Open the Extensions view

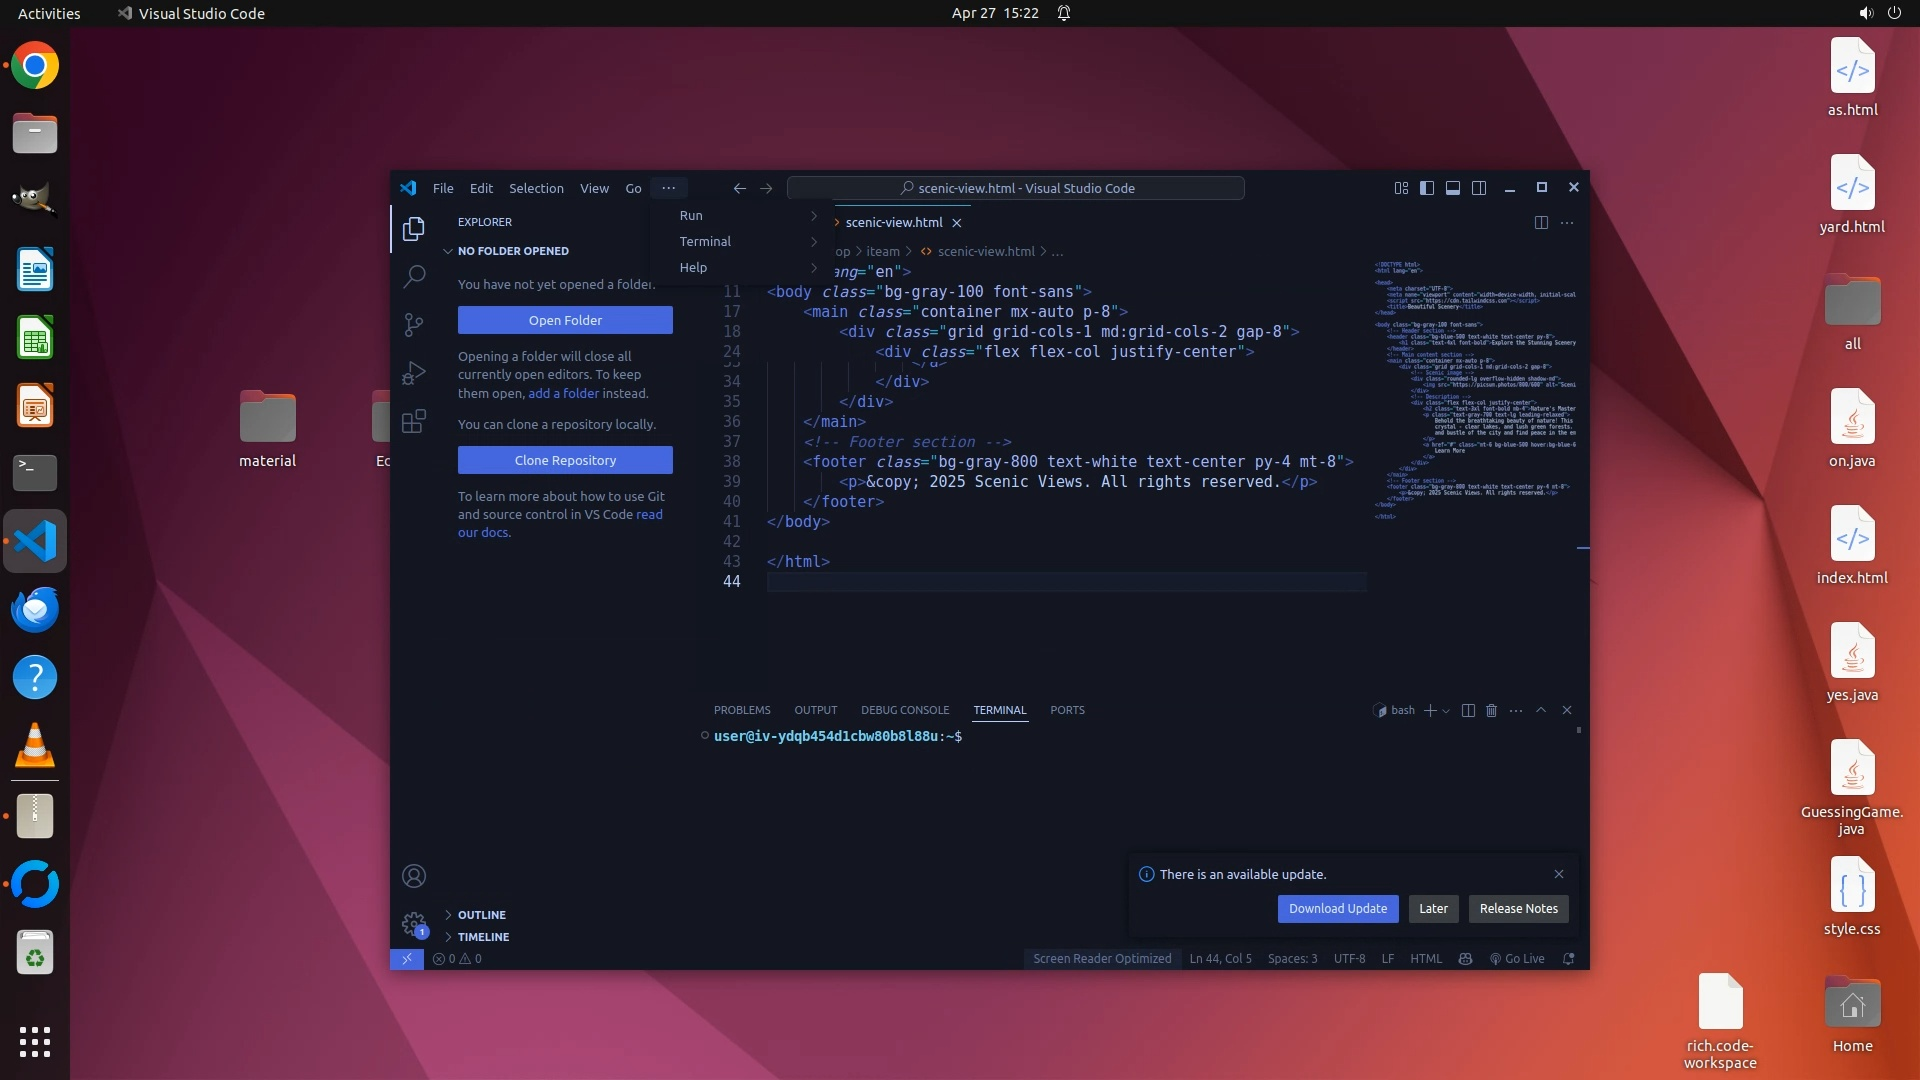(x=414, y=421)
